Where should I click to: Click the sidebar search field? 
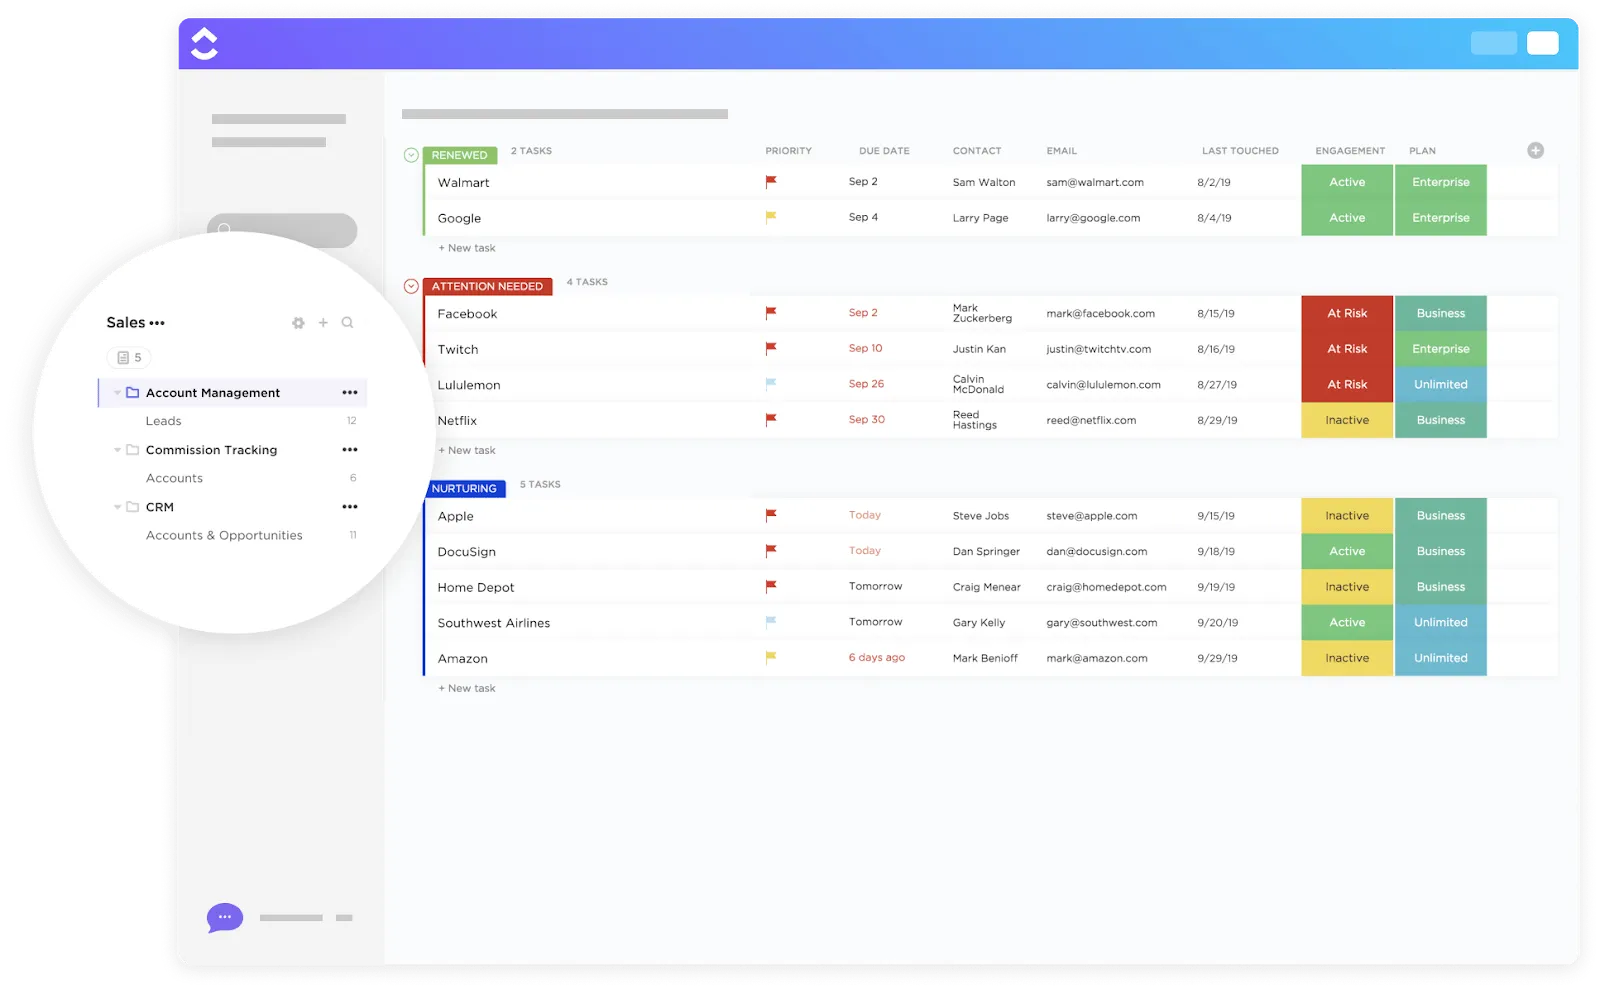coord(282,229)
